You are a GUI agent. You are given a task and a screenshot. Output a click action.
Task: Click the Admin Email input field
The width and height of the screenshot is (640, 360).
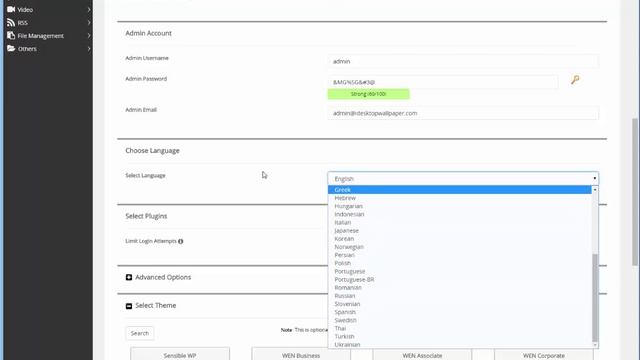(x=463, y=113)
